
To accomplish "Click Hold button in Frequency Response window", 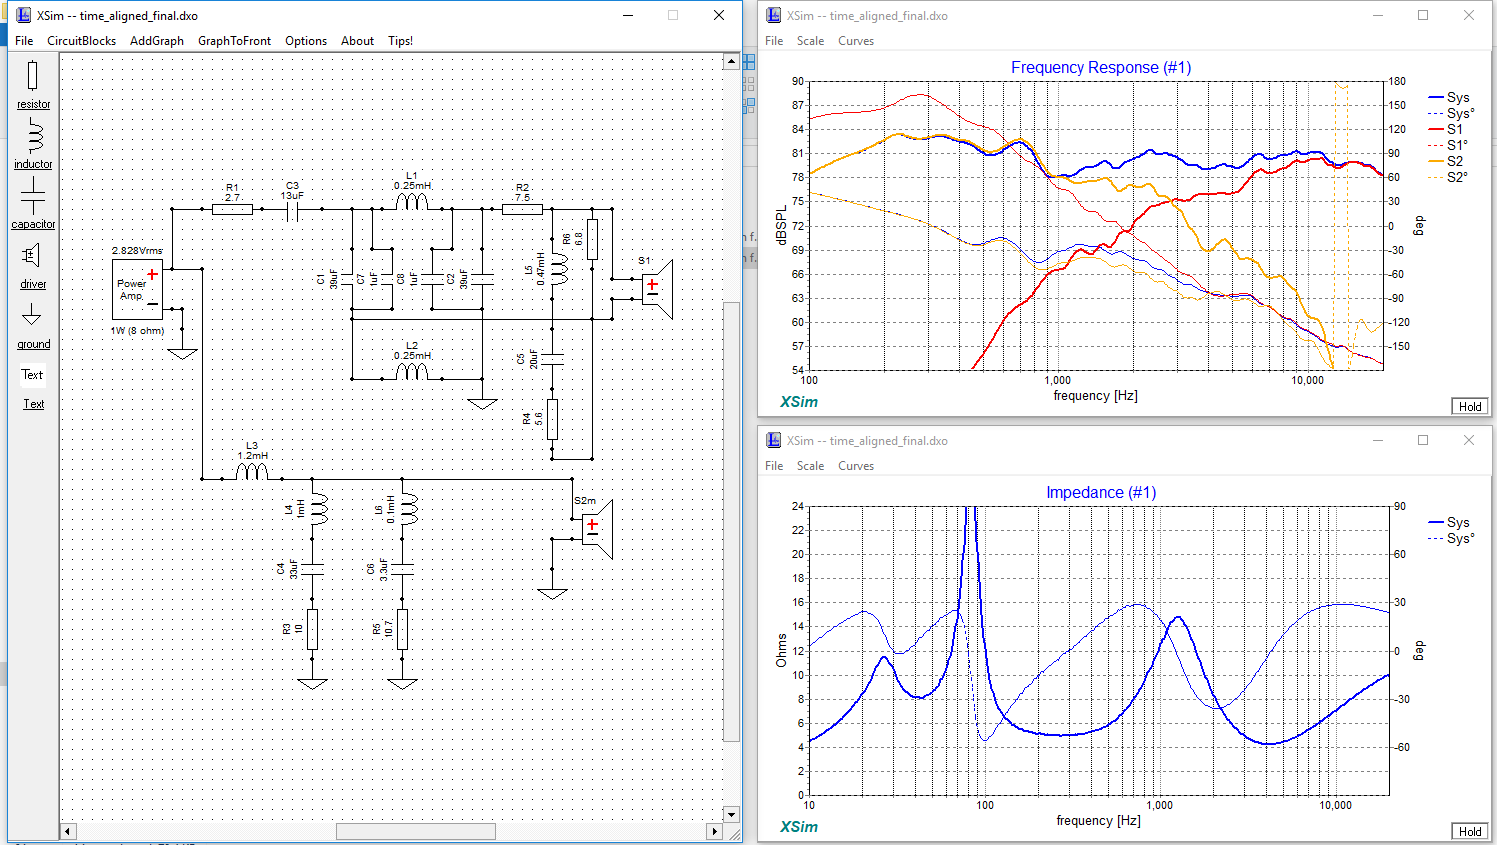I will point(1470,406).
